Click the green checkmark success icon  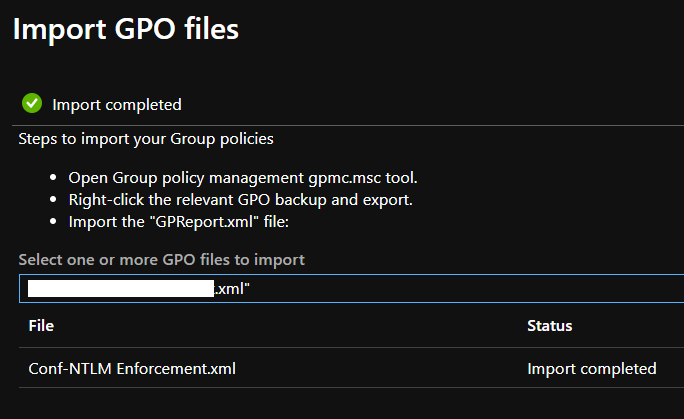(x=31, y=103)
